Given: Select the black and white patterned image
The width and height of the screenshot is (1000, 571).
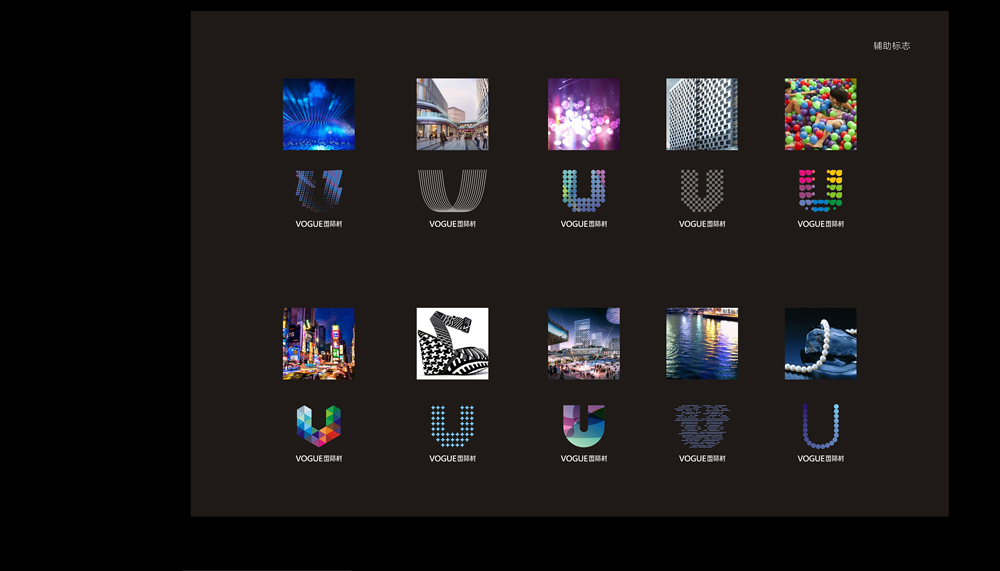Looking at the screenshot, I should (452, 343).
